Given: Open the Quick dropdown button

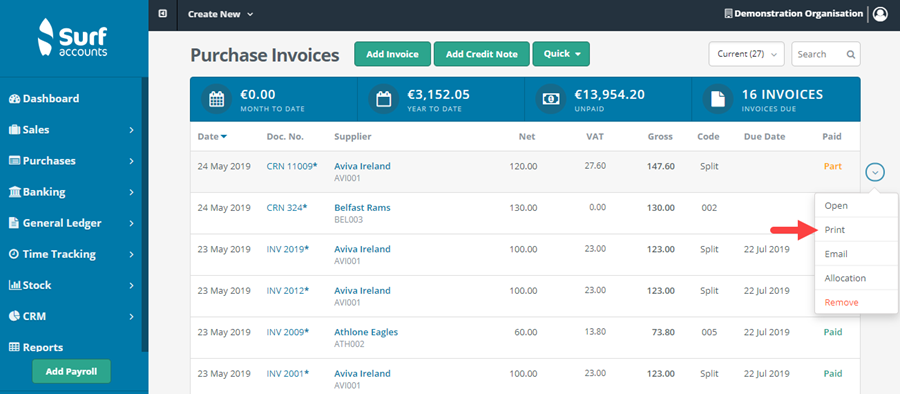Looking at the screenshot, I should [x=561, y=54].
